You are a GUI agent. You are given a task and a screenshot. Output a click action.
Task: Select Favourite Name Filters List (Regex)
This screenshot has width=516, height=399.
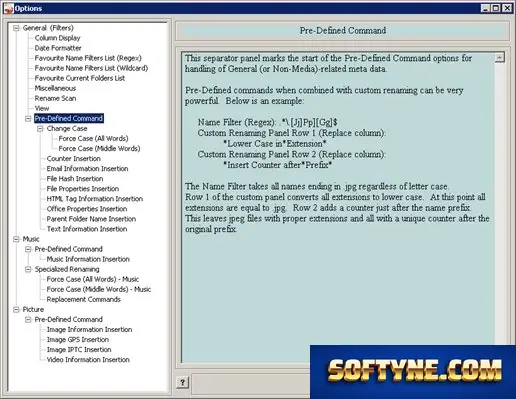coord(88,58)
